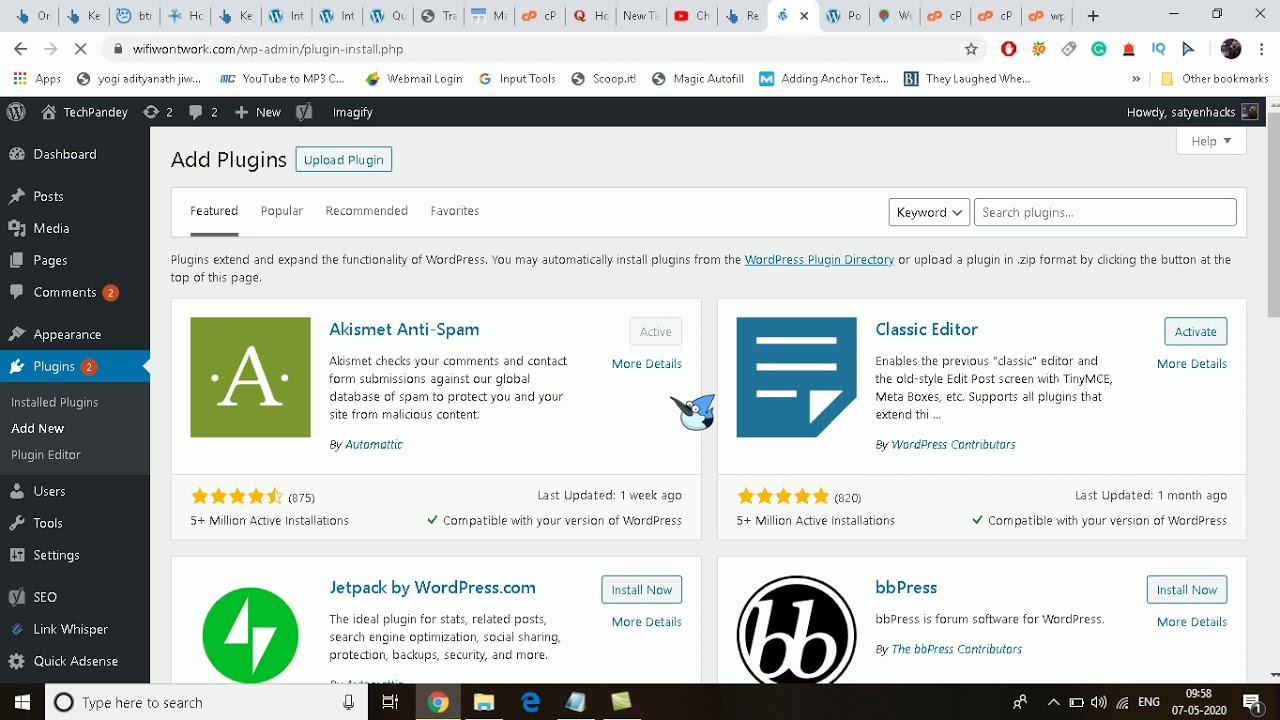Open Pages in the sidebar

click(50, 260)
